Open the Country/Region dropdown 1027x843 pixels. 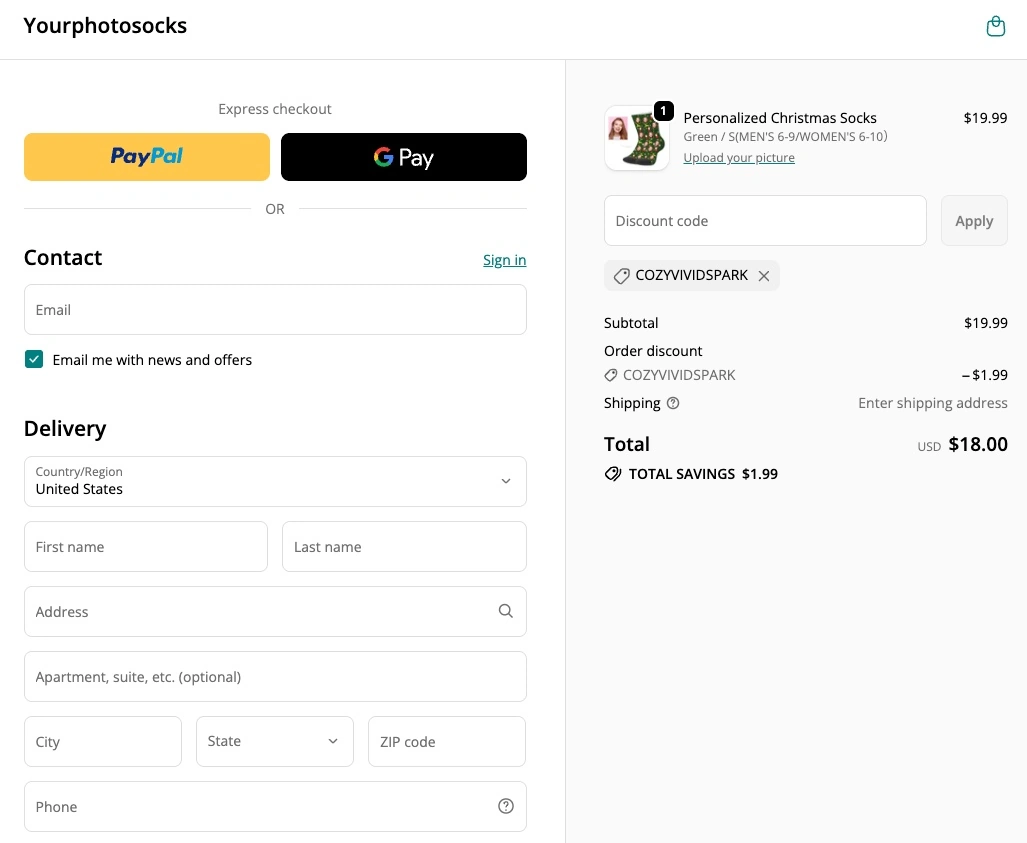pos(275,482)
